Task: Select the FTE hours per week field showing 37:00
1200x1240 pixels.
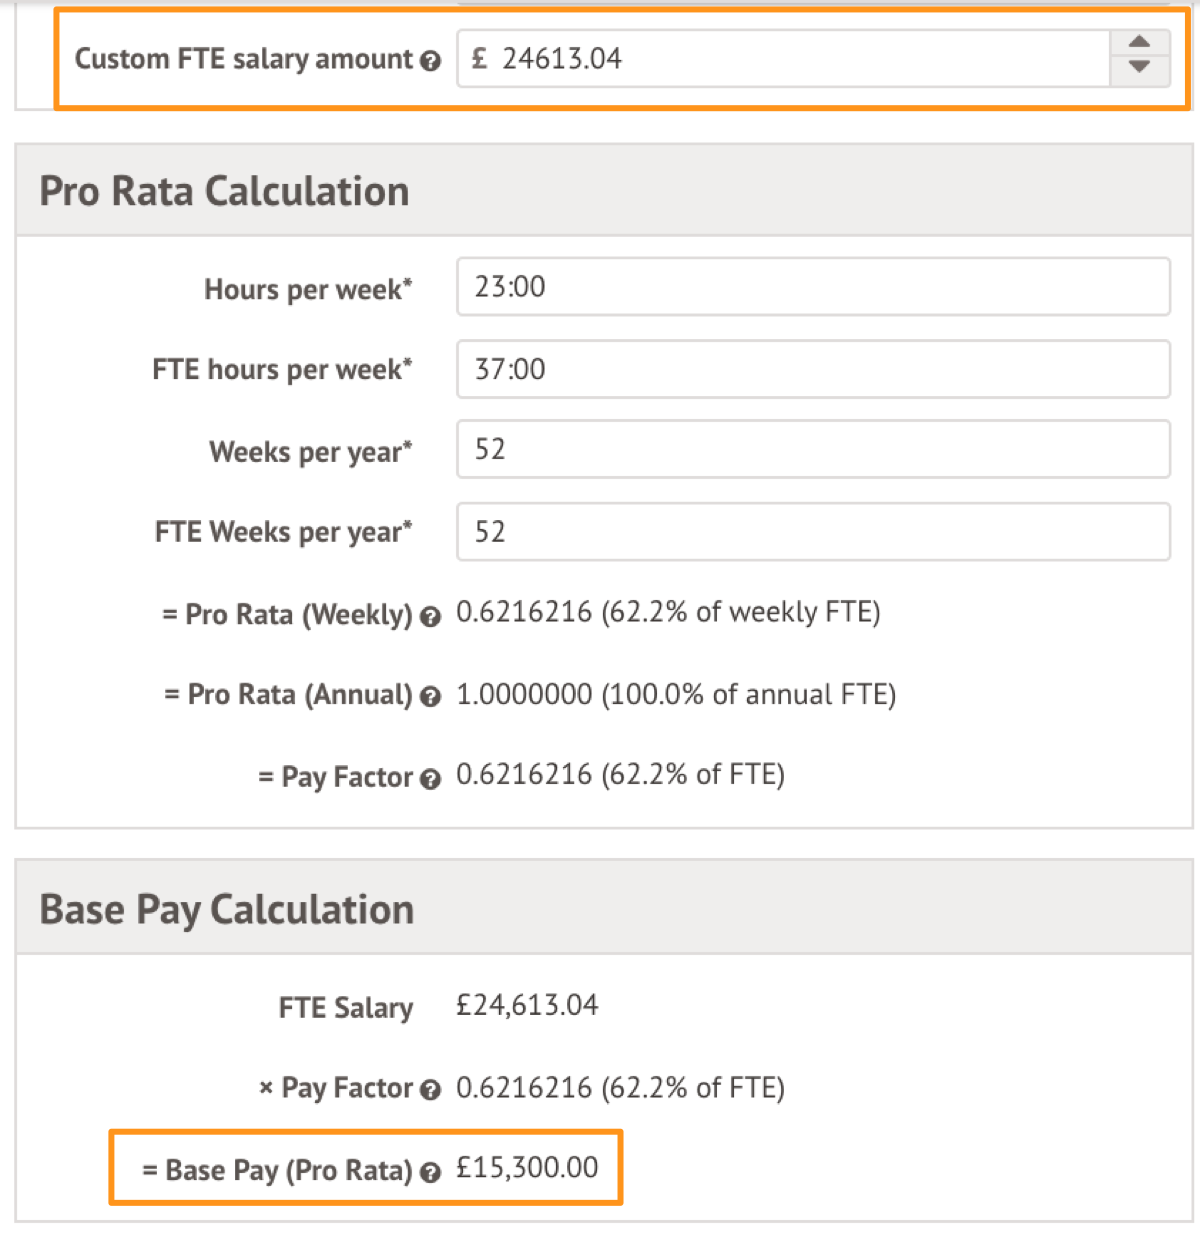Action: tap(812, 369)
